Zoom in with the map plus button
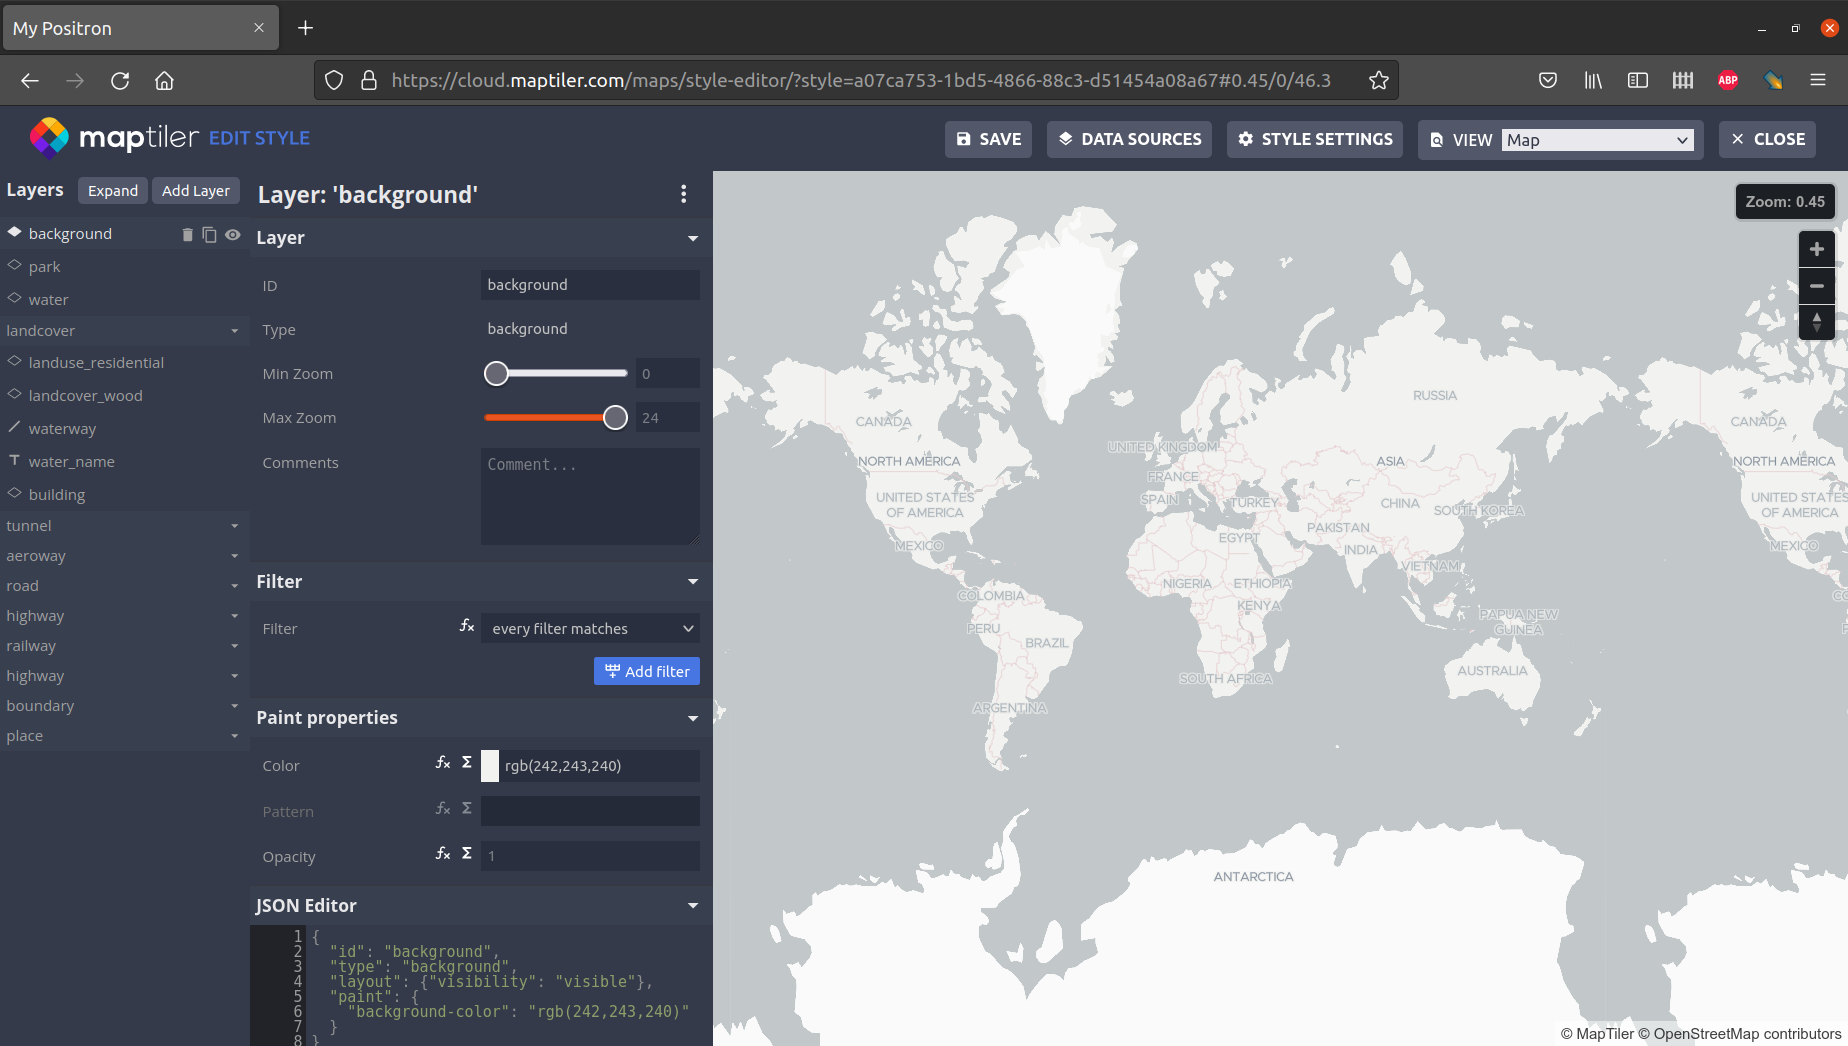The height and width of the screenshot is (1046, 1848). tap(1817, 248)
